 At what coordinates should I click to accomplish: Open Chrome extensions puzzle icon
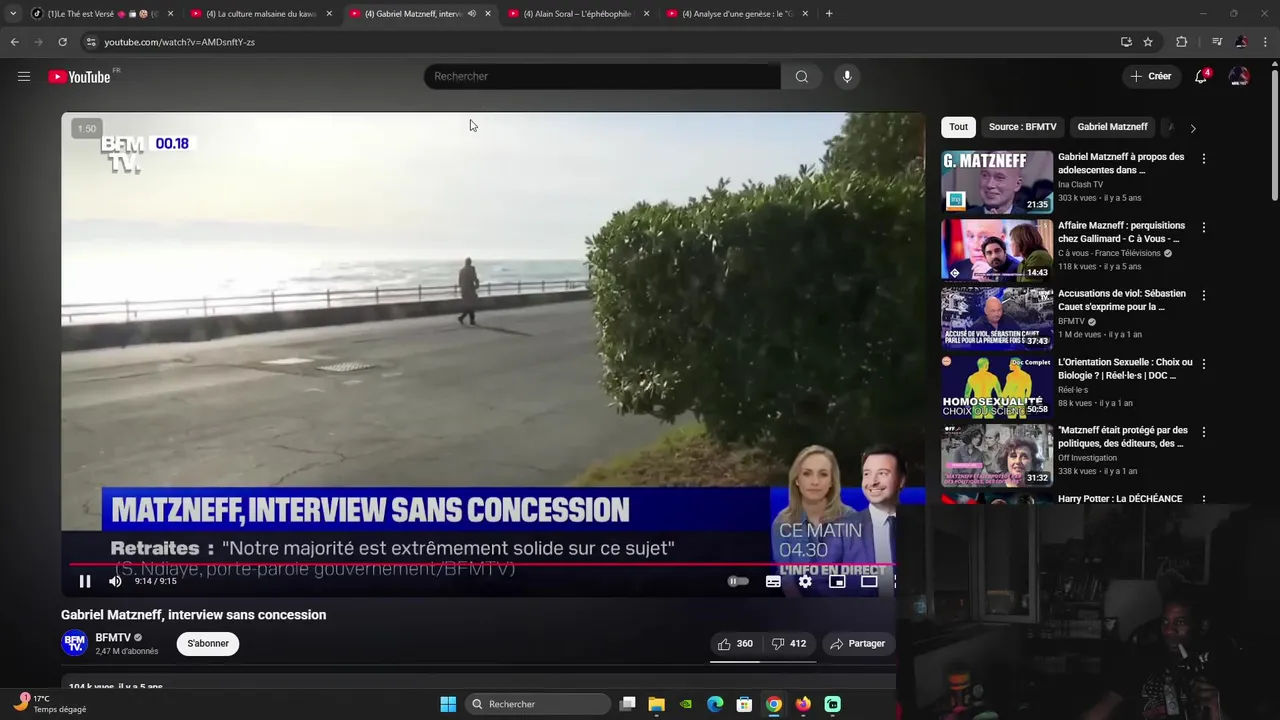(1181, 42)
